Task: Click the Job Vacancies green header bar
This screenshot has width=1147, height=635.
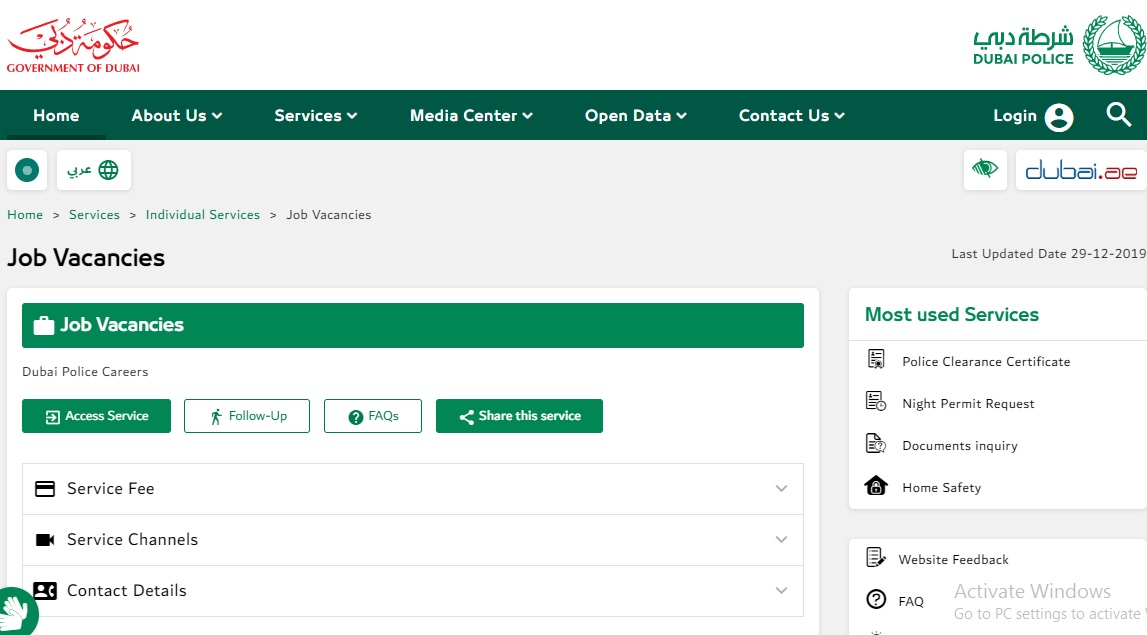Action: click(413, 326)
